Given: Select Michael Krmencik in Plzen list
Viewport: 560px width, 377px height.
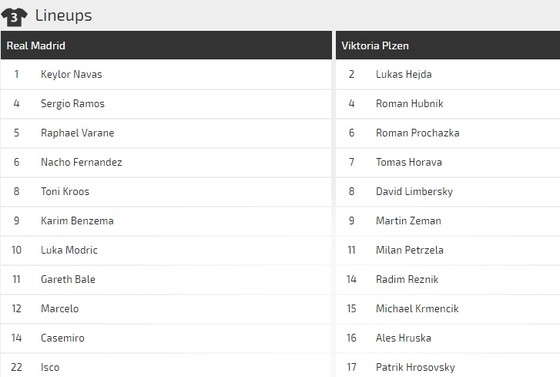Looking at the screenshot, I should pyautogui.click(x=417, y=308).
